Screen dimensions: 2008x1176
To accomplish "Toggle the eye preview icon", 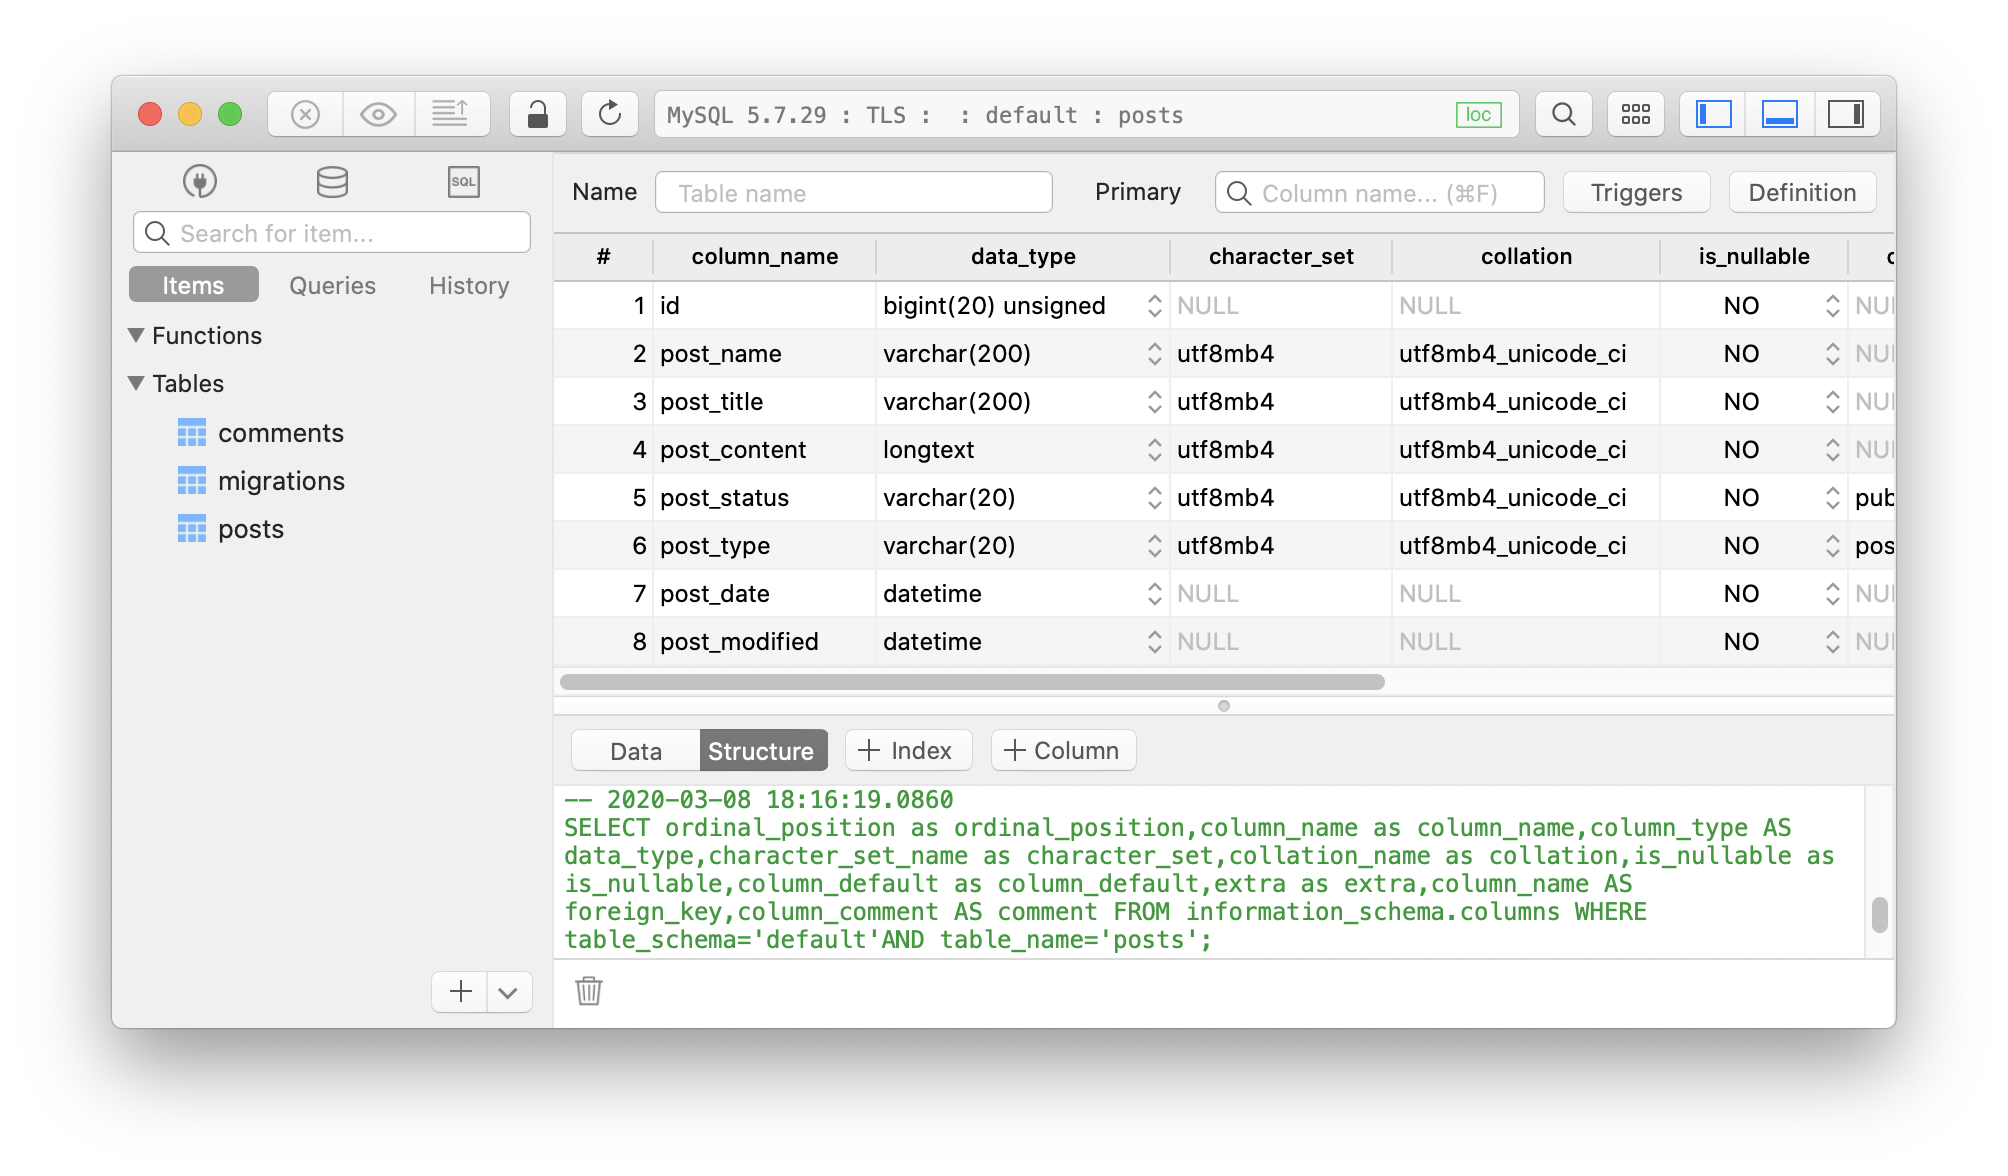I will tap(378, 115).
